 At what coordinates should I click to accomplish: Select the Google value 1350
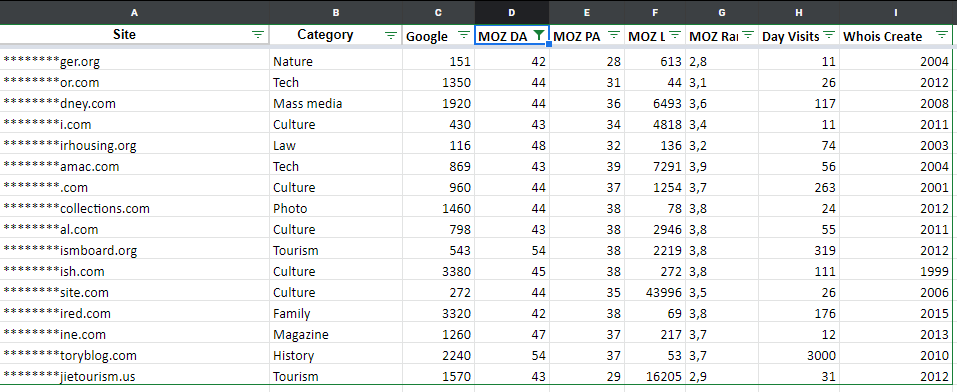pyautogui.click(x=438, y=82)
